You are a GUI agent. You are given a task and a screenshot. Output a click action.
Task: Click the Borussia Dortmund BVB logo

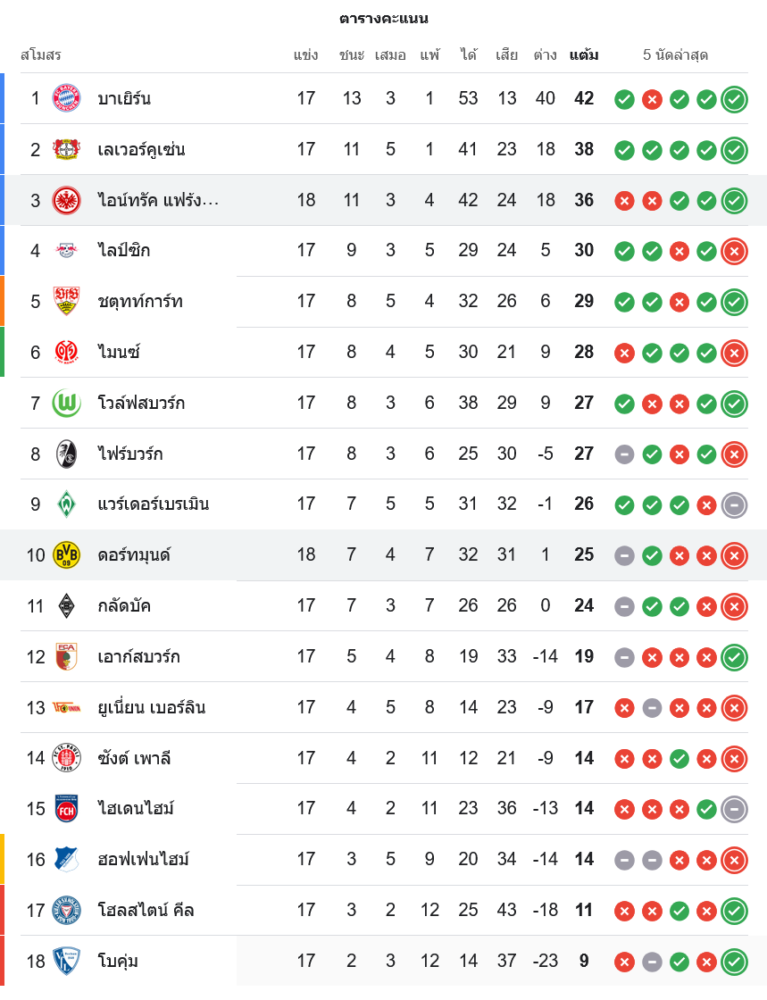tap(66, 555)
